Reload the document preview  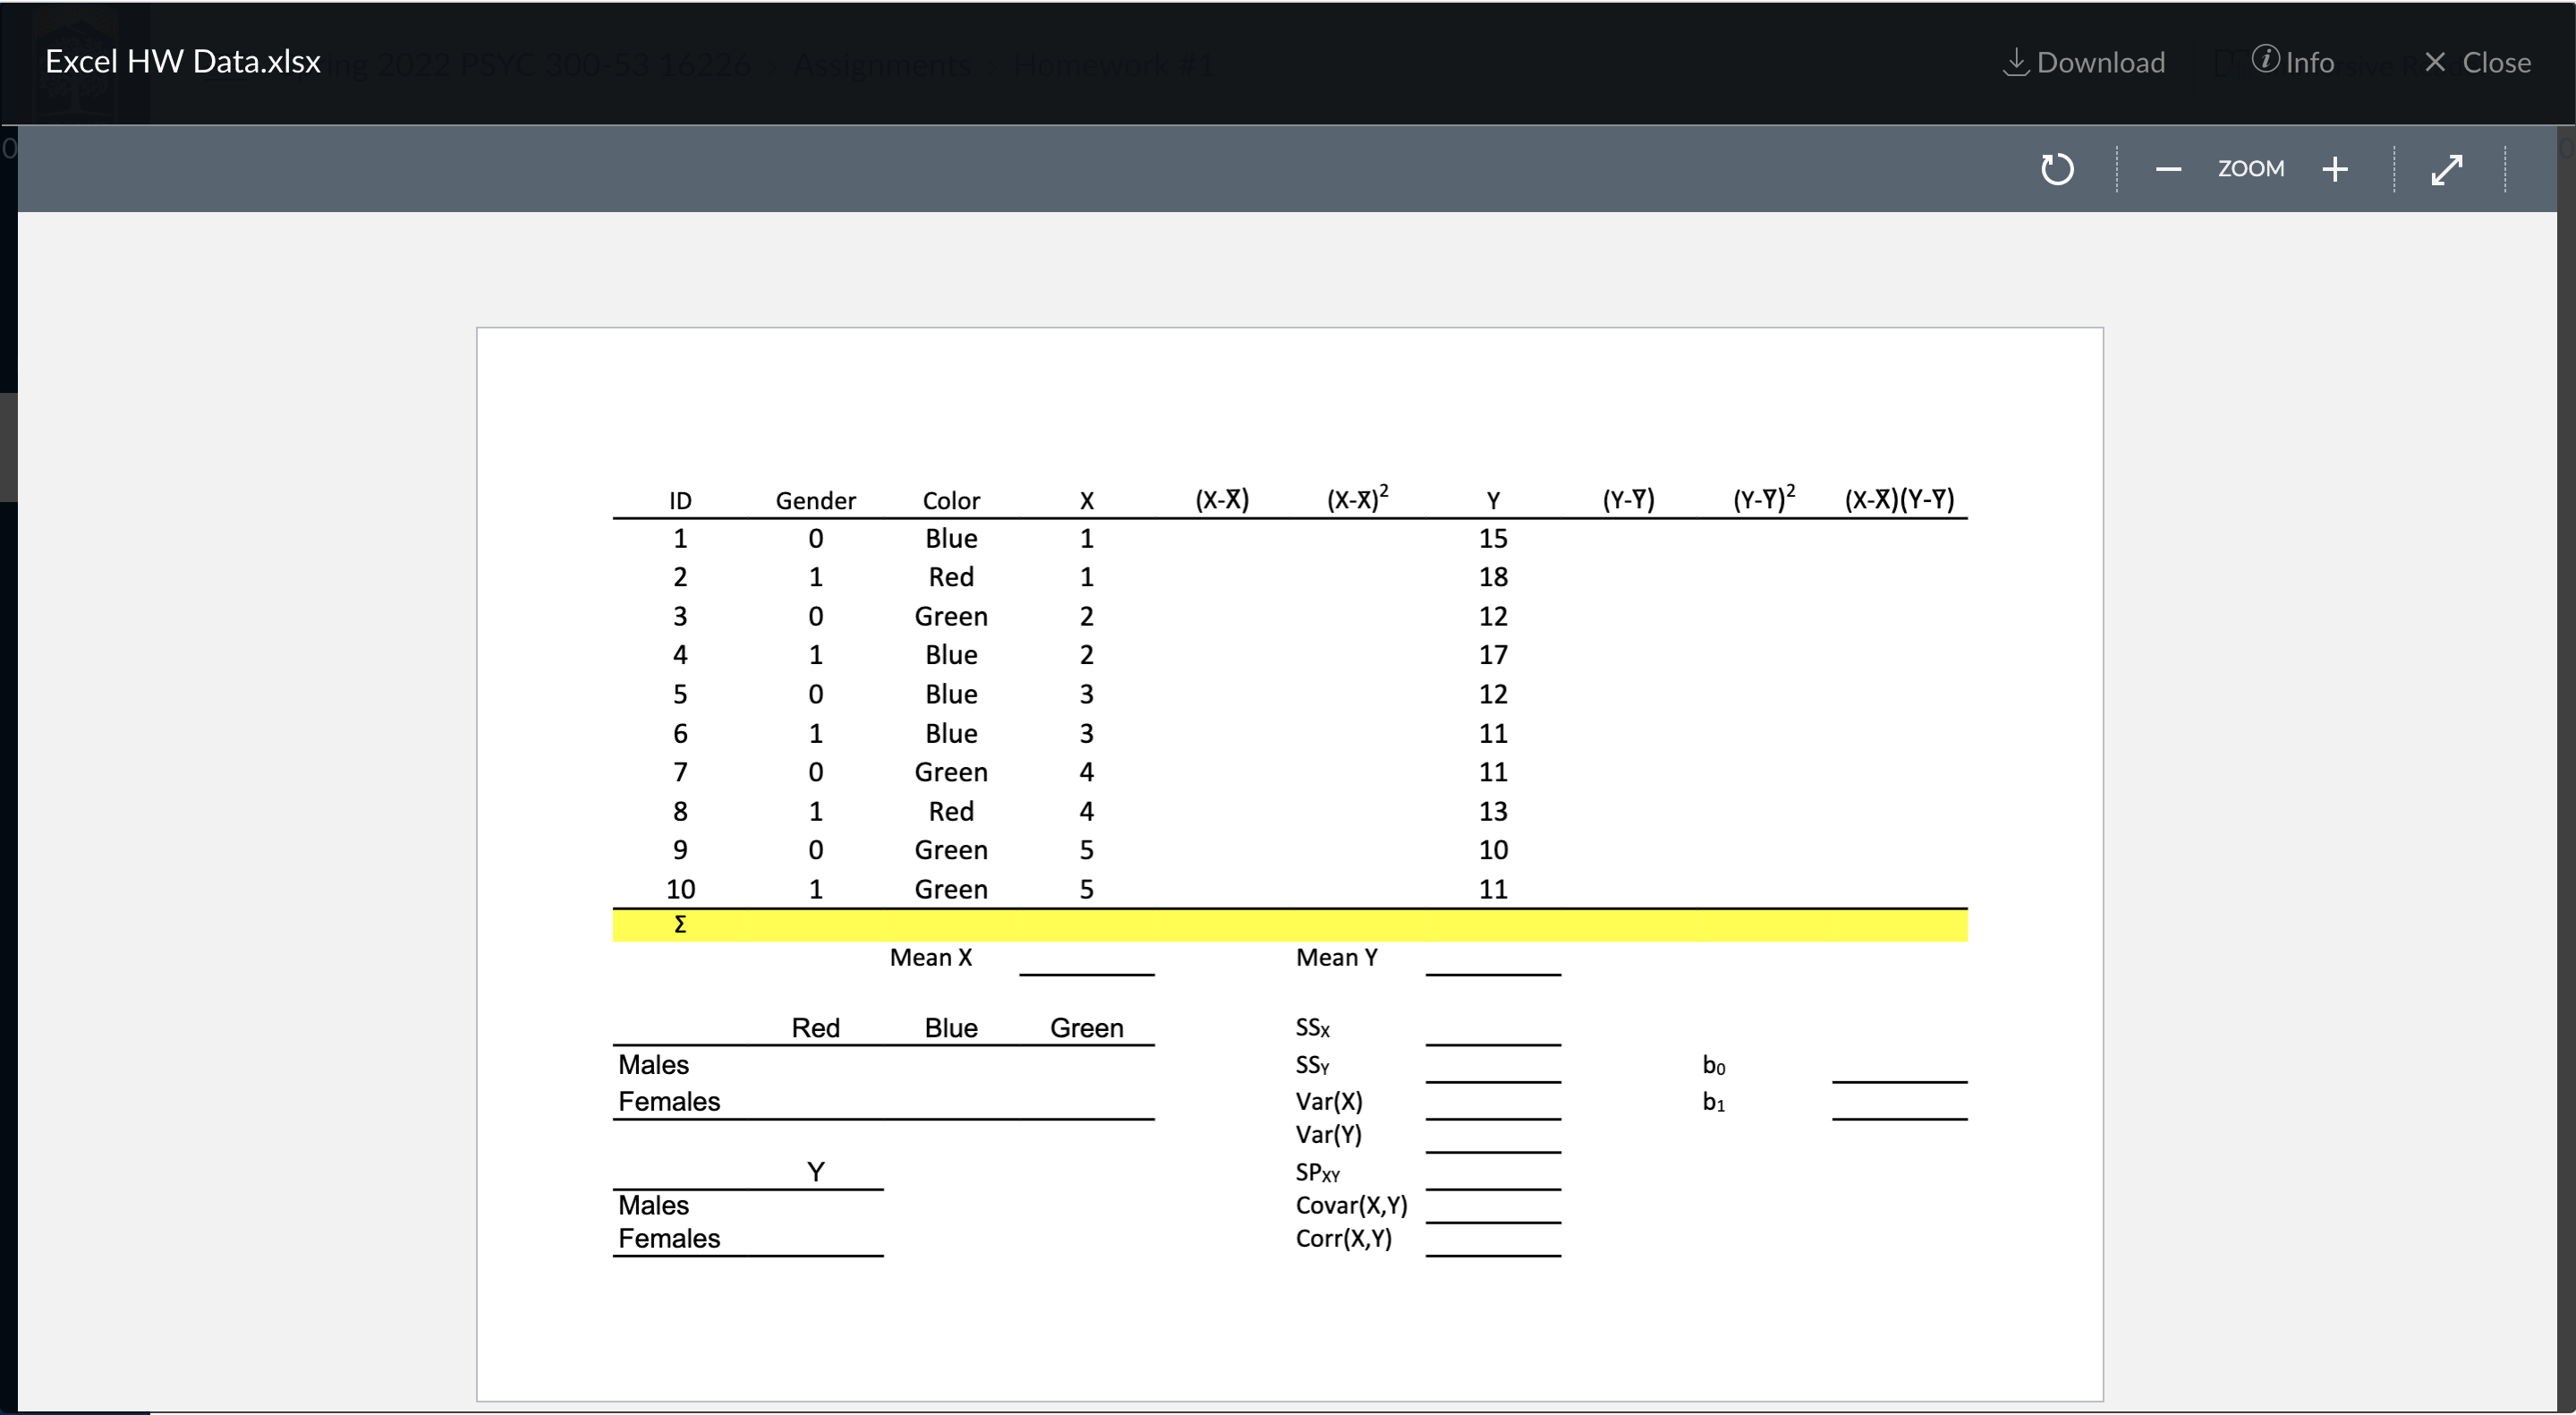click(2057, 168)
